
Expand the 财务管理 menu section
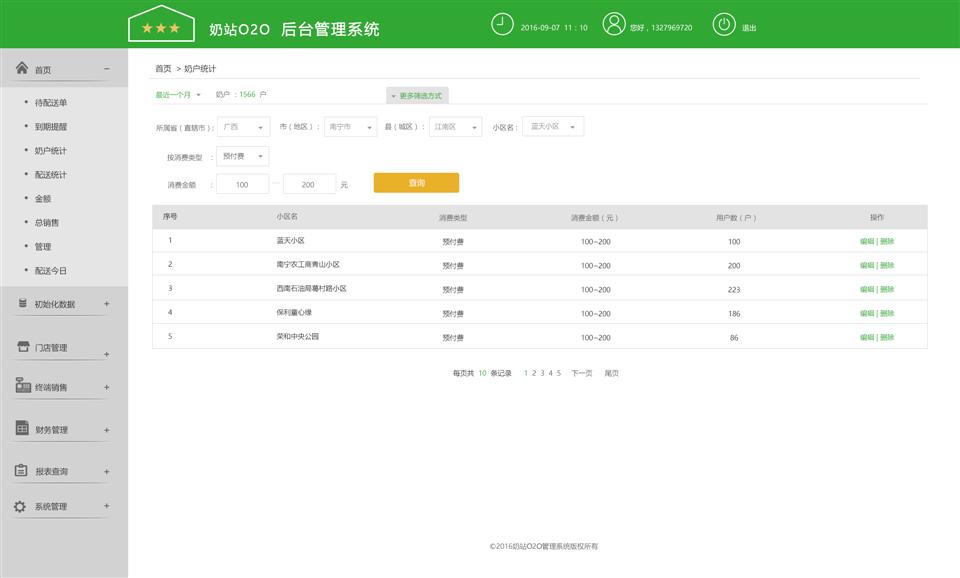coord(107,430)
